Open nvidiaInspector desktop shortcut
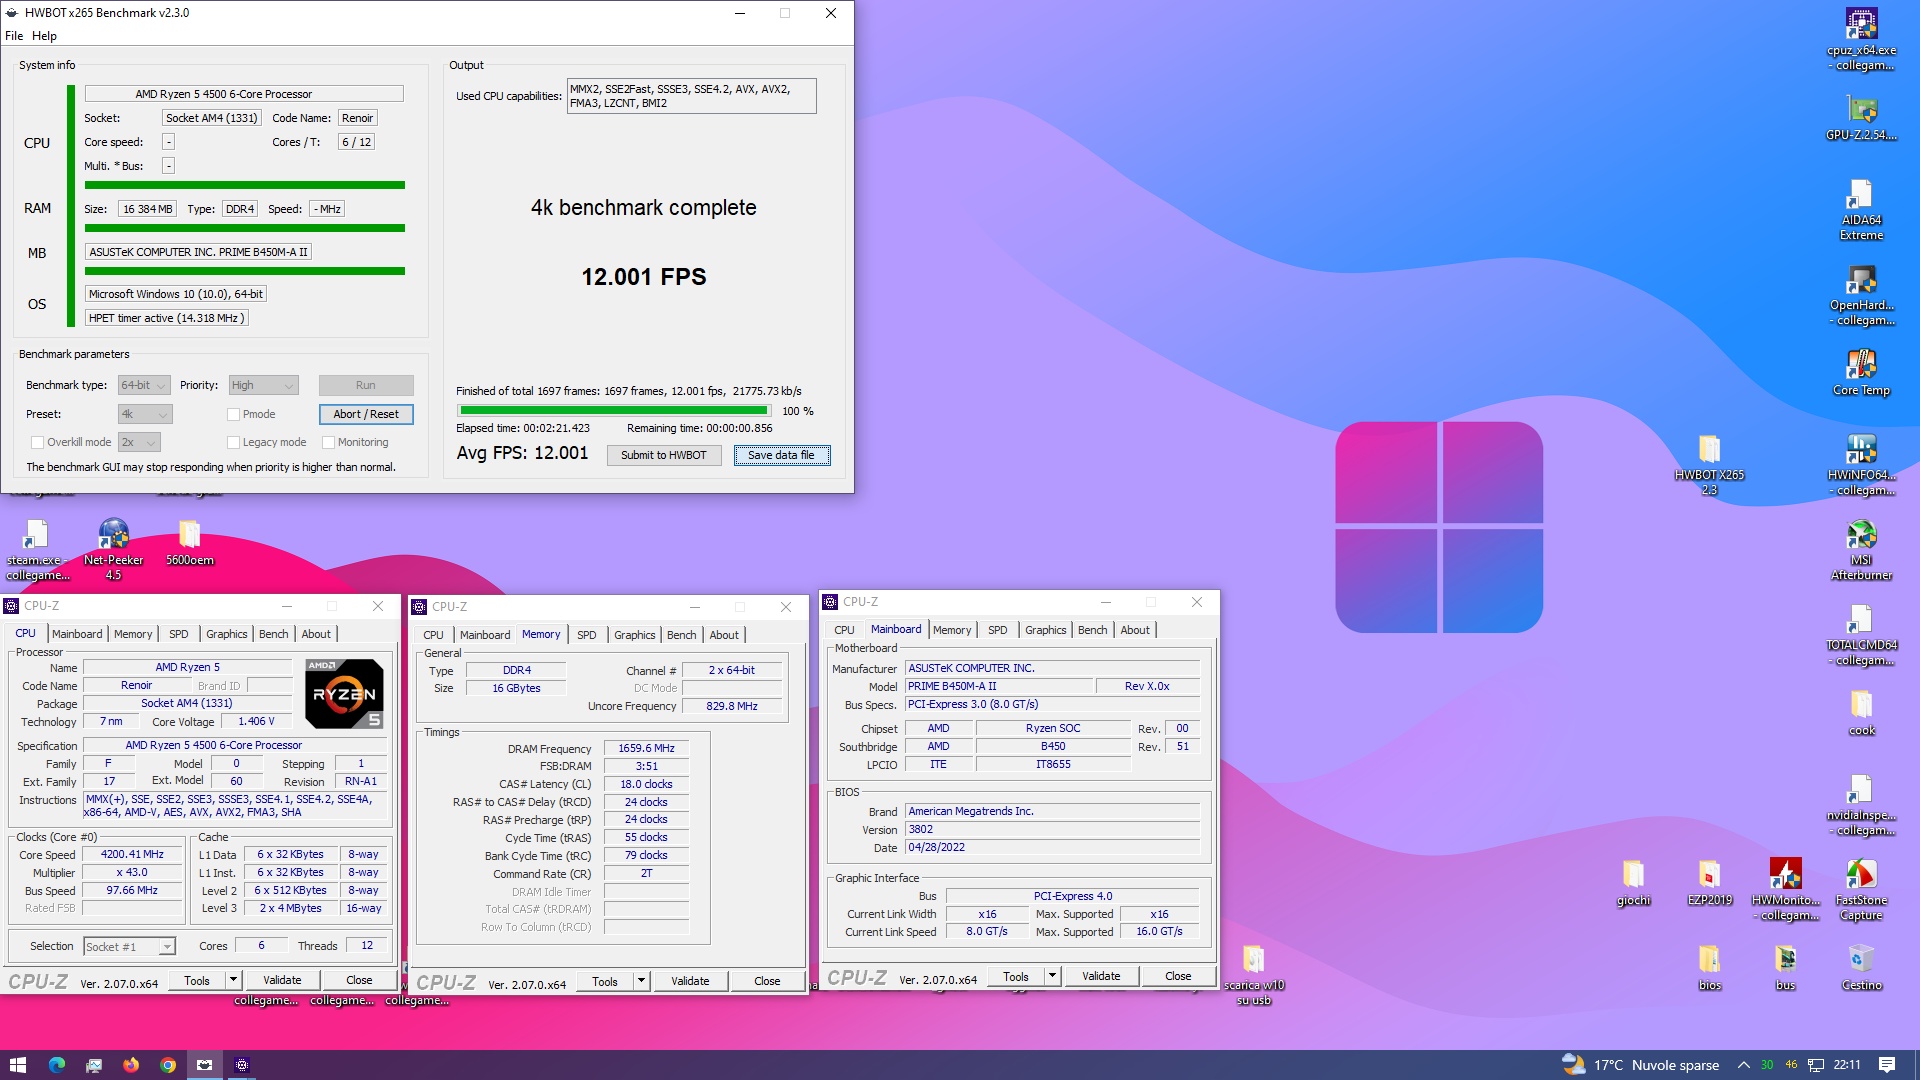 coord(1861,805)
